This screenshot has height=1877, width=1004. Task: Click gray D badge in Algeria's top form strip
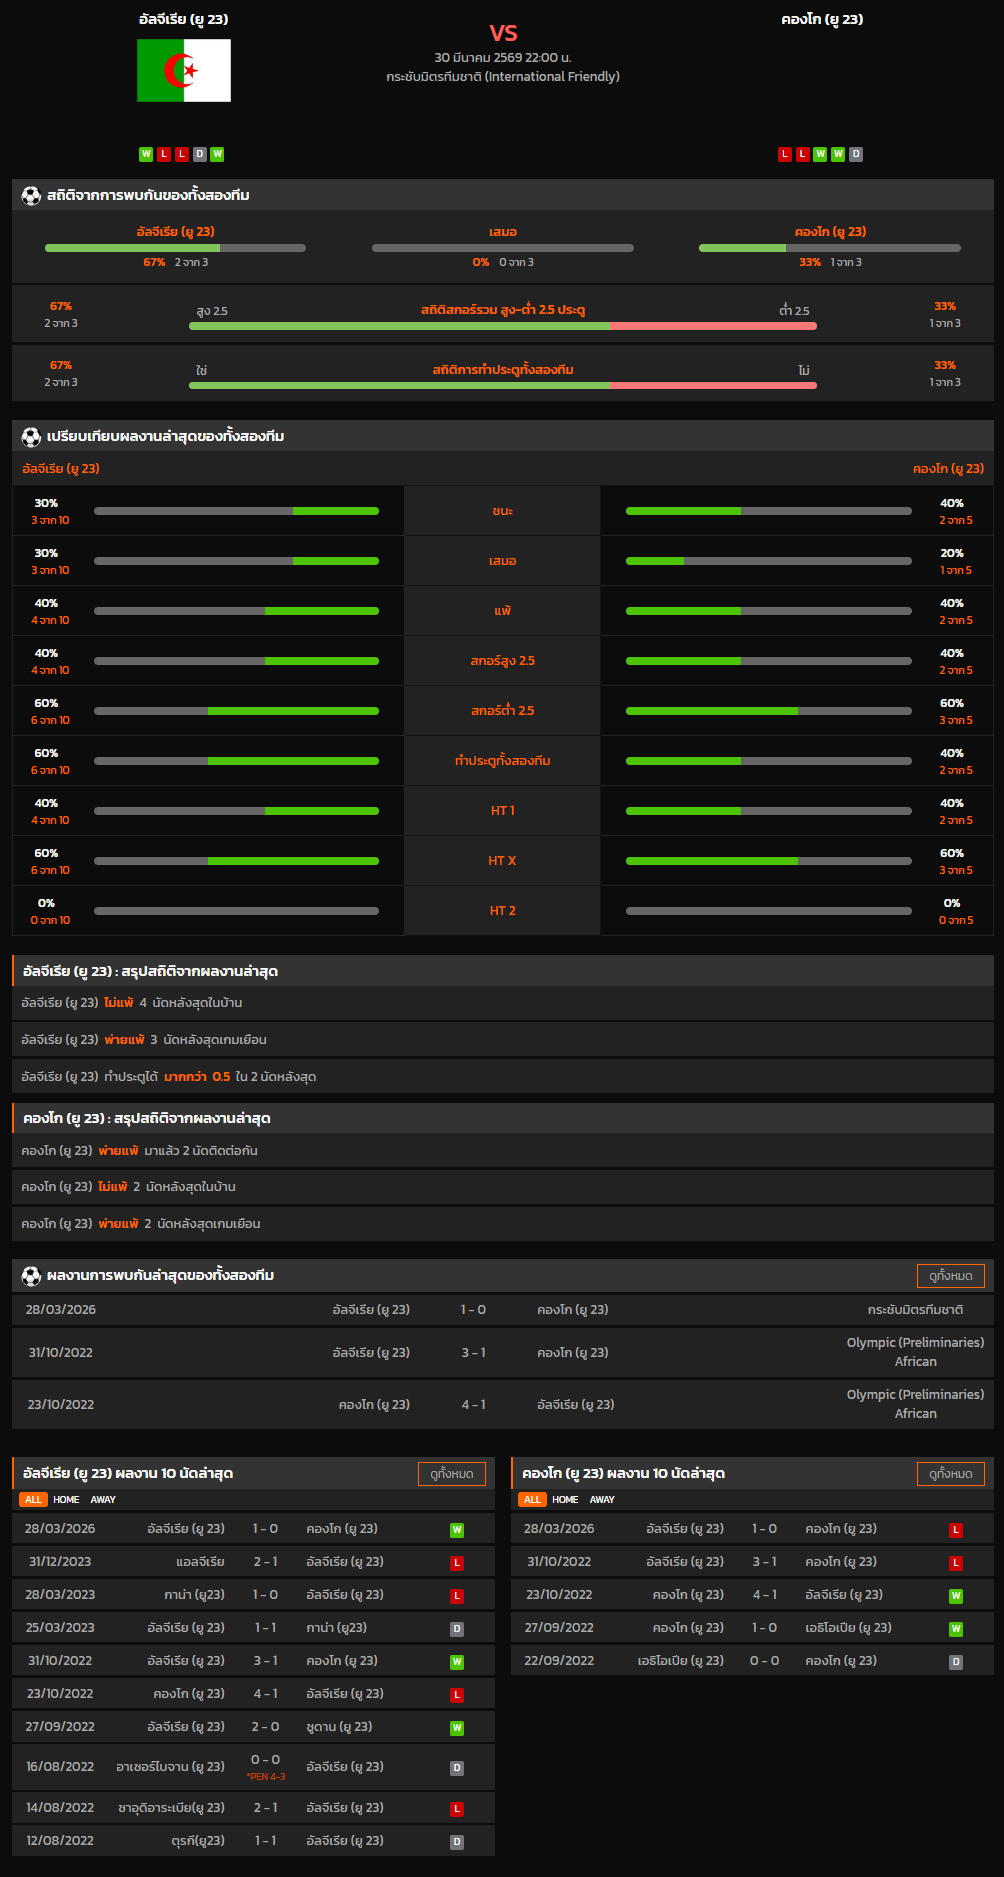pos(200,154)
